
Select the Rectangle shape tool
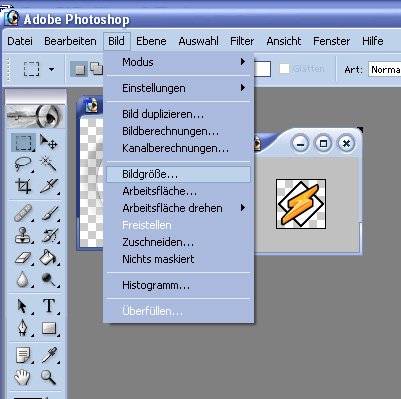coord(49,328)
